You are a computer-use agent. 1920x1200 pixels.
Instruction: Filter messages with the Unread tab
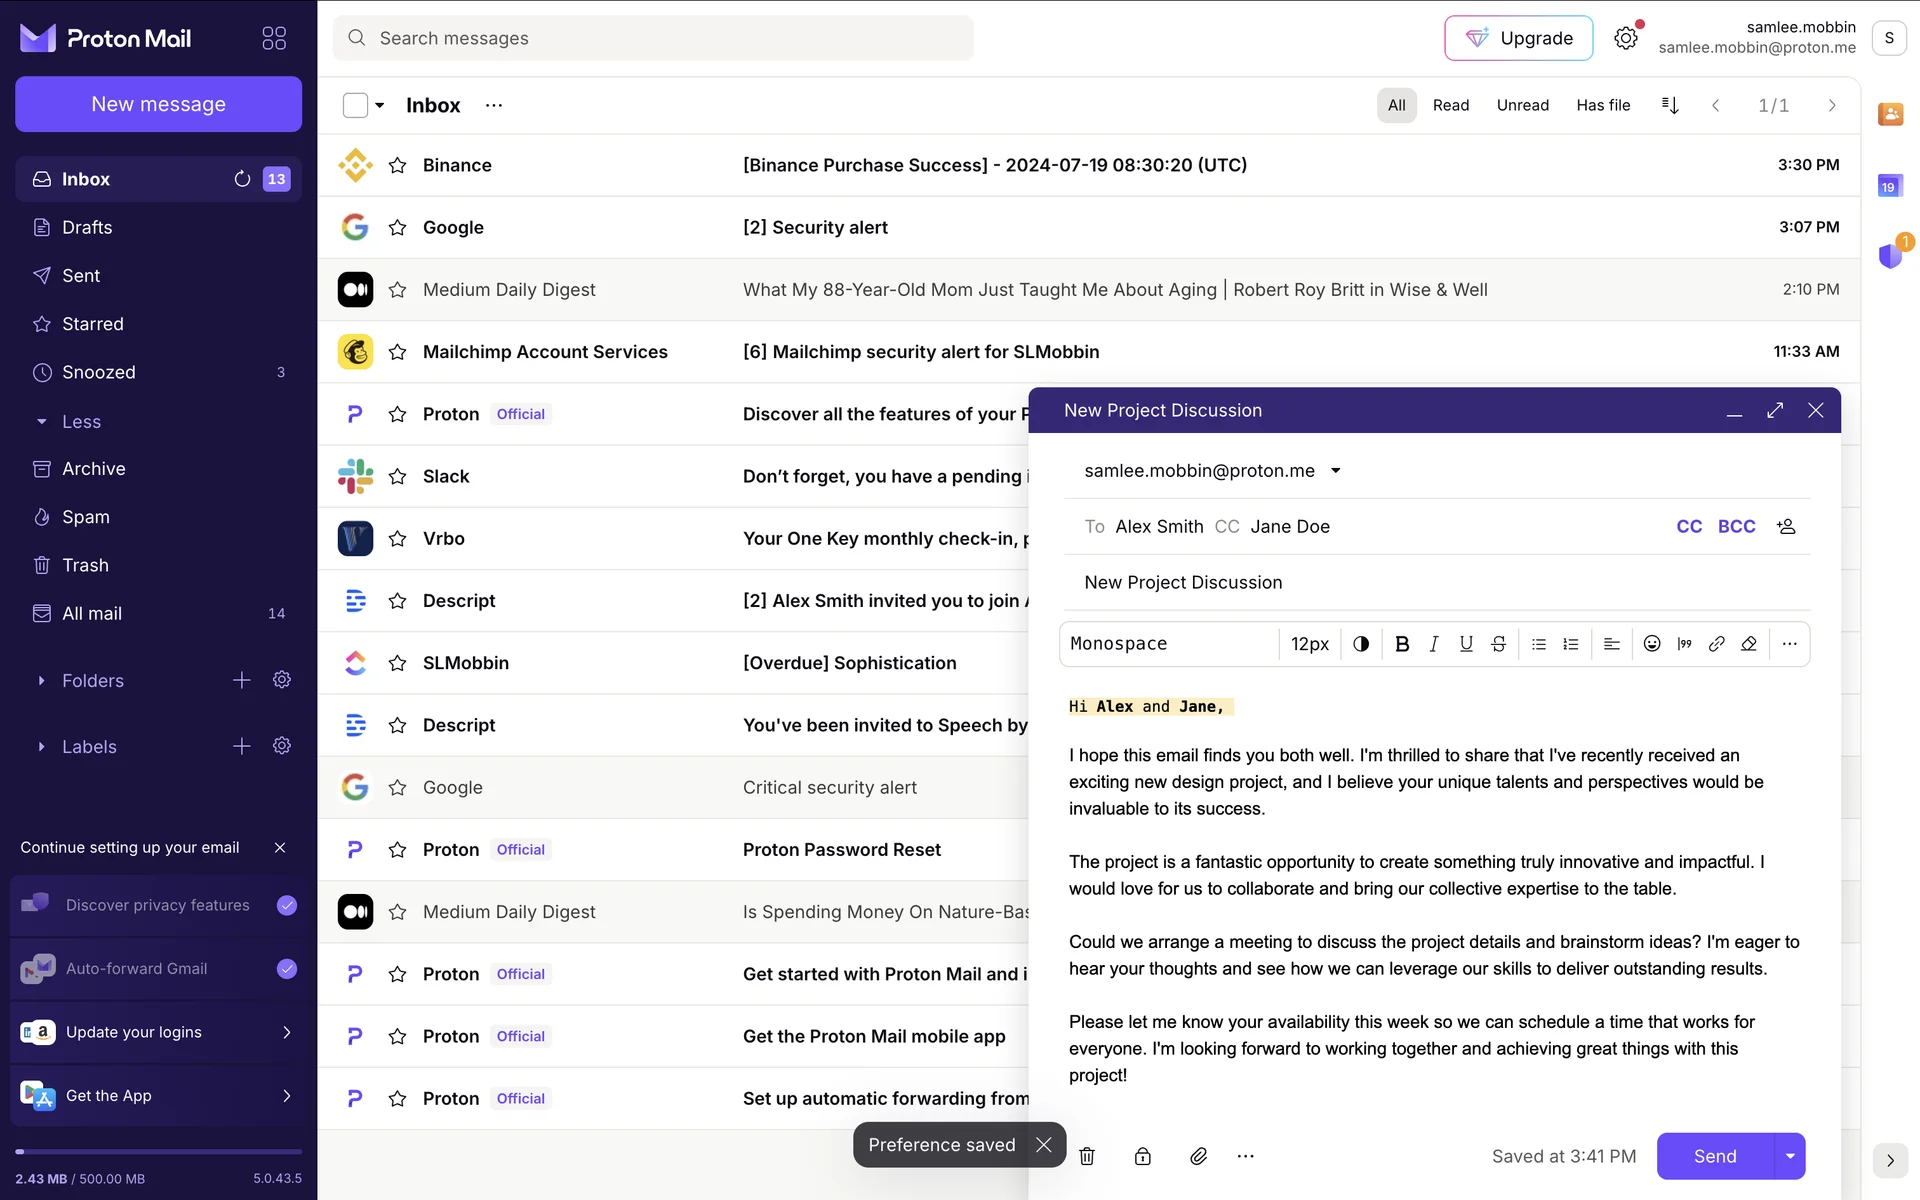pos(1522,105)
